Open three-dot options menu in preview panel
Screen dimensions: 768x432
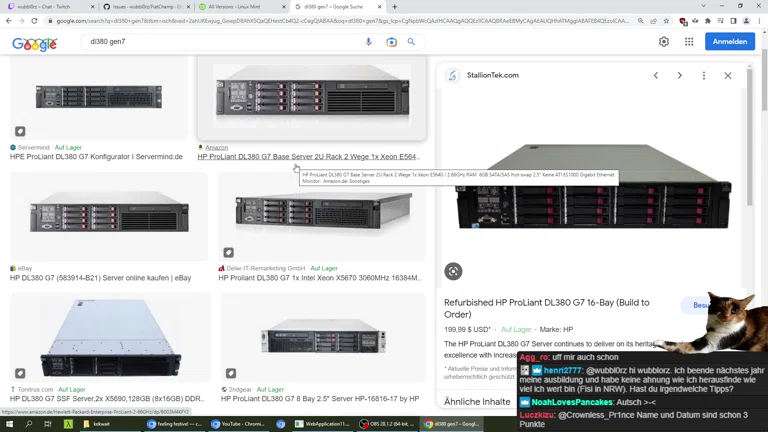point(704,75)
